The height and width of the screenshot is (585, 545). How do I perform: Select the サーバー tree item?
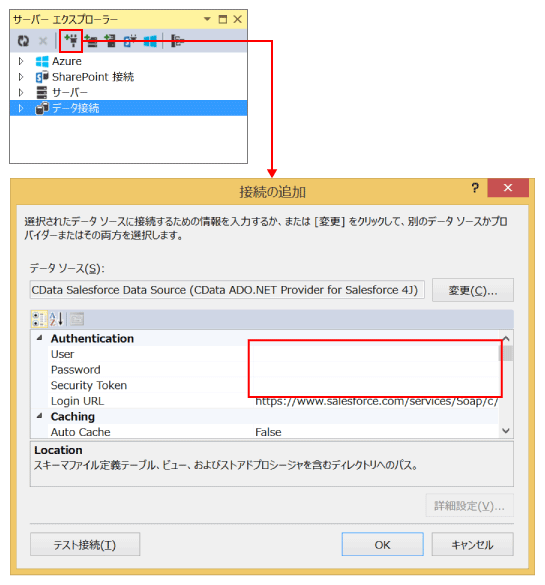70,92
